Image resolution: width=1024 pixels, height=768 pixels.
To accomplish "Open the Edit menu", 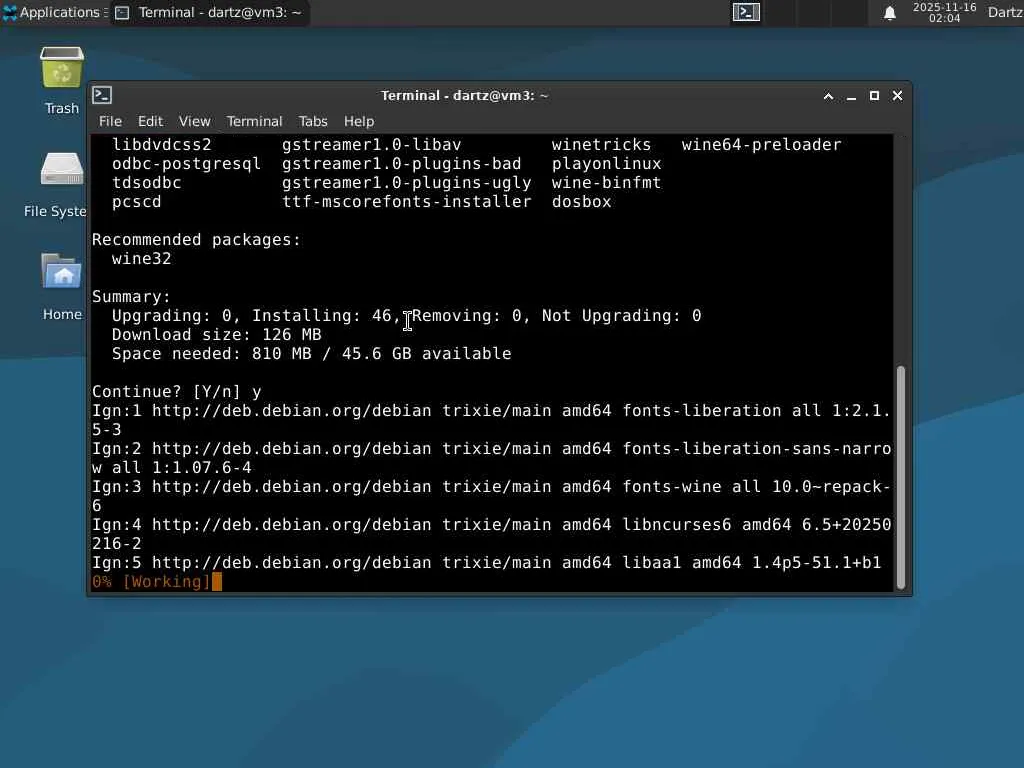I will [150, 121].
